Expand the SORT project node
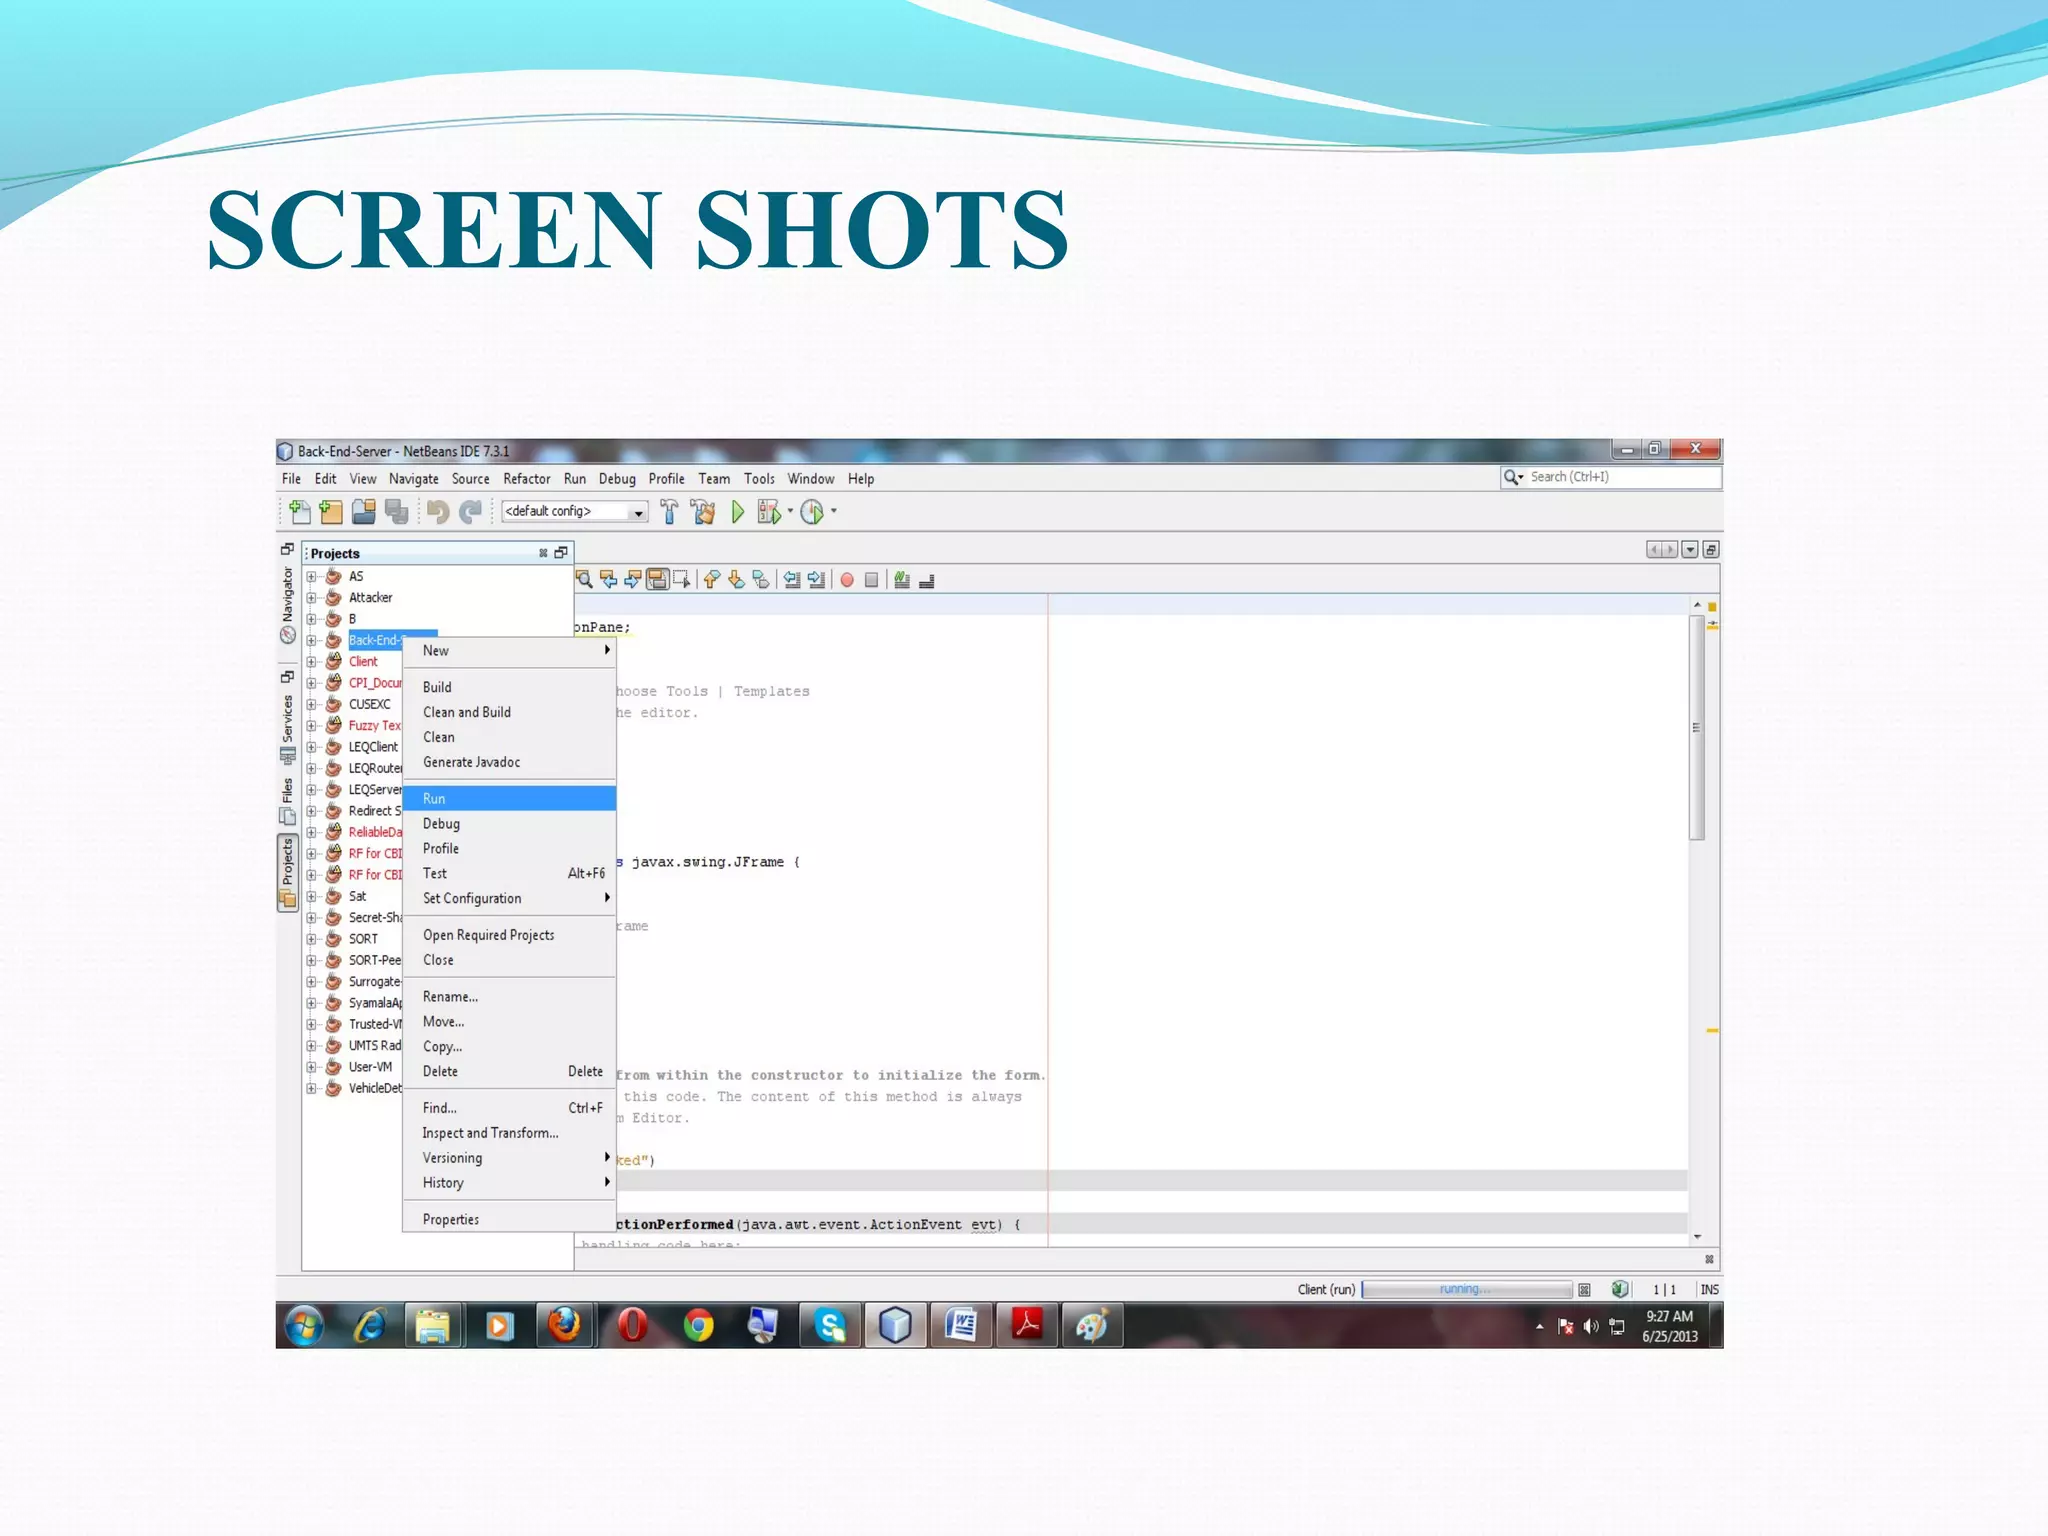2048x1536 pixels. [311, 939]
